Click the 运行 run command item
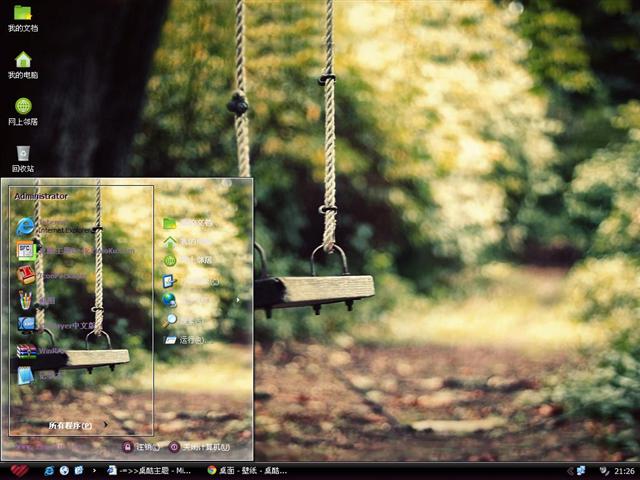 [x=186, y=340]
